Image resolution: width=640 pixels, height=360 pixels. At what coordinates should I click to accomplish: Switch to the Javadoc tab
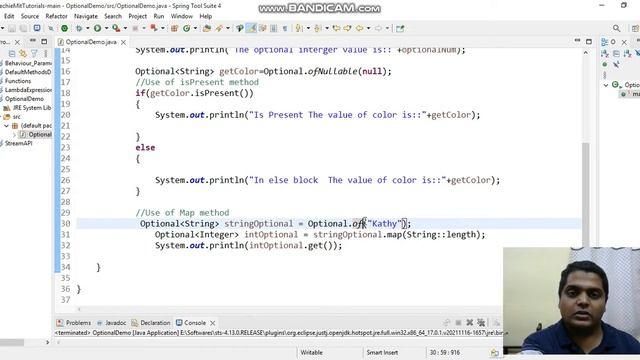pos(111,322)
